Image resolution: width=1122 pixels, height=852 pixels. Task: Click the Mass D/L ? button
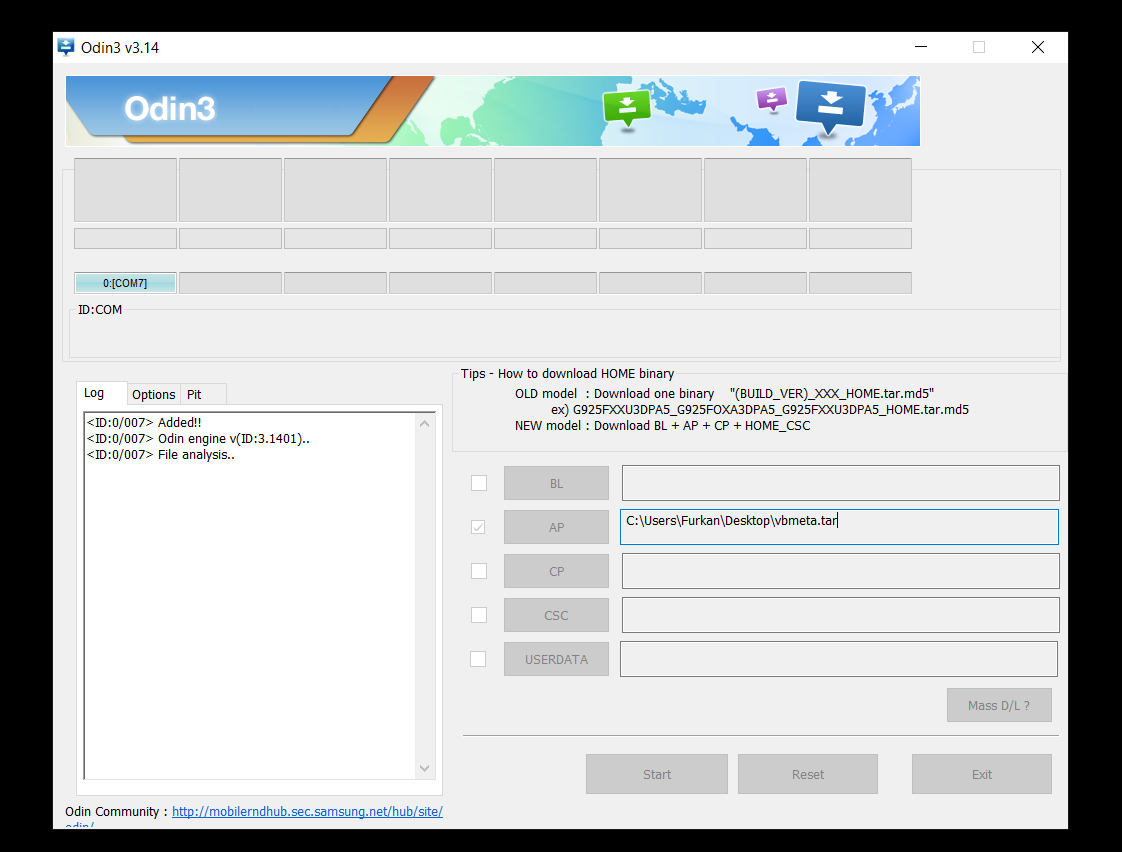[x=999, y=705]
